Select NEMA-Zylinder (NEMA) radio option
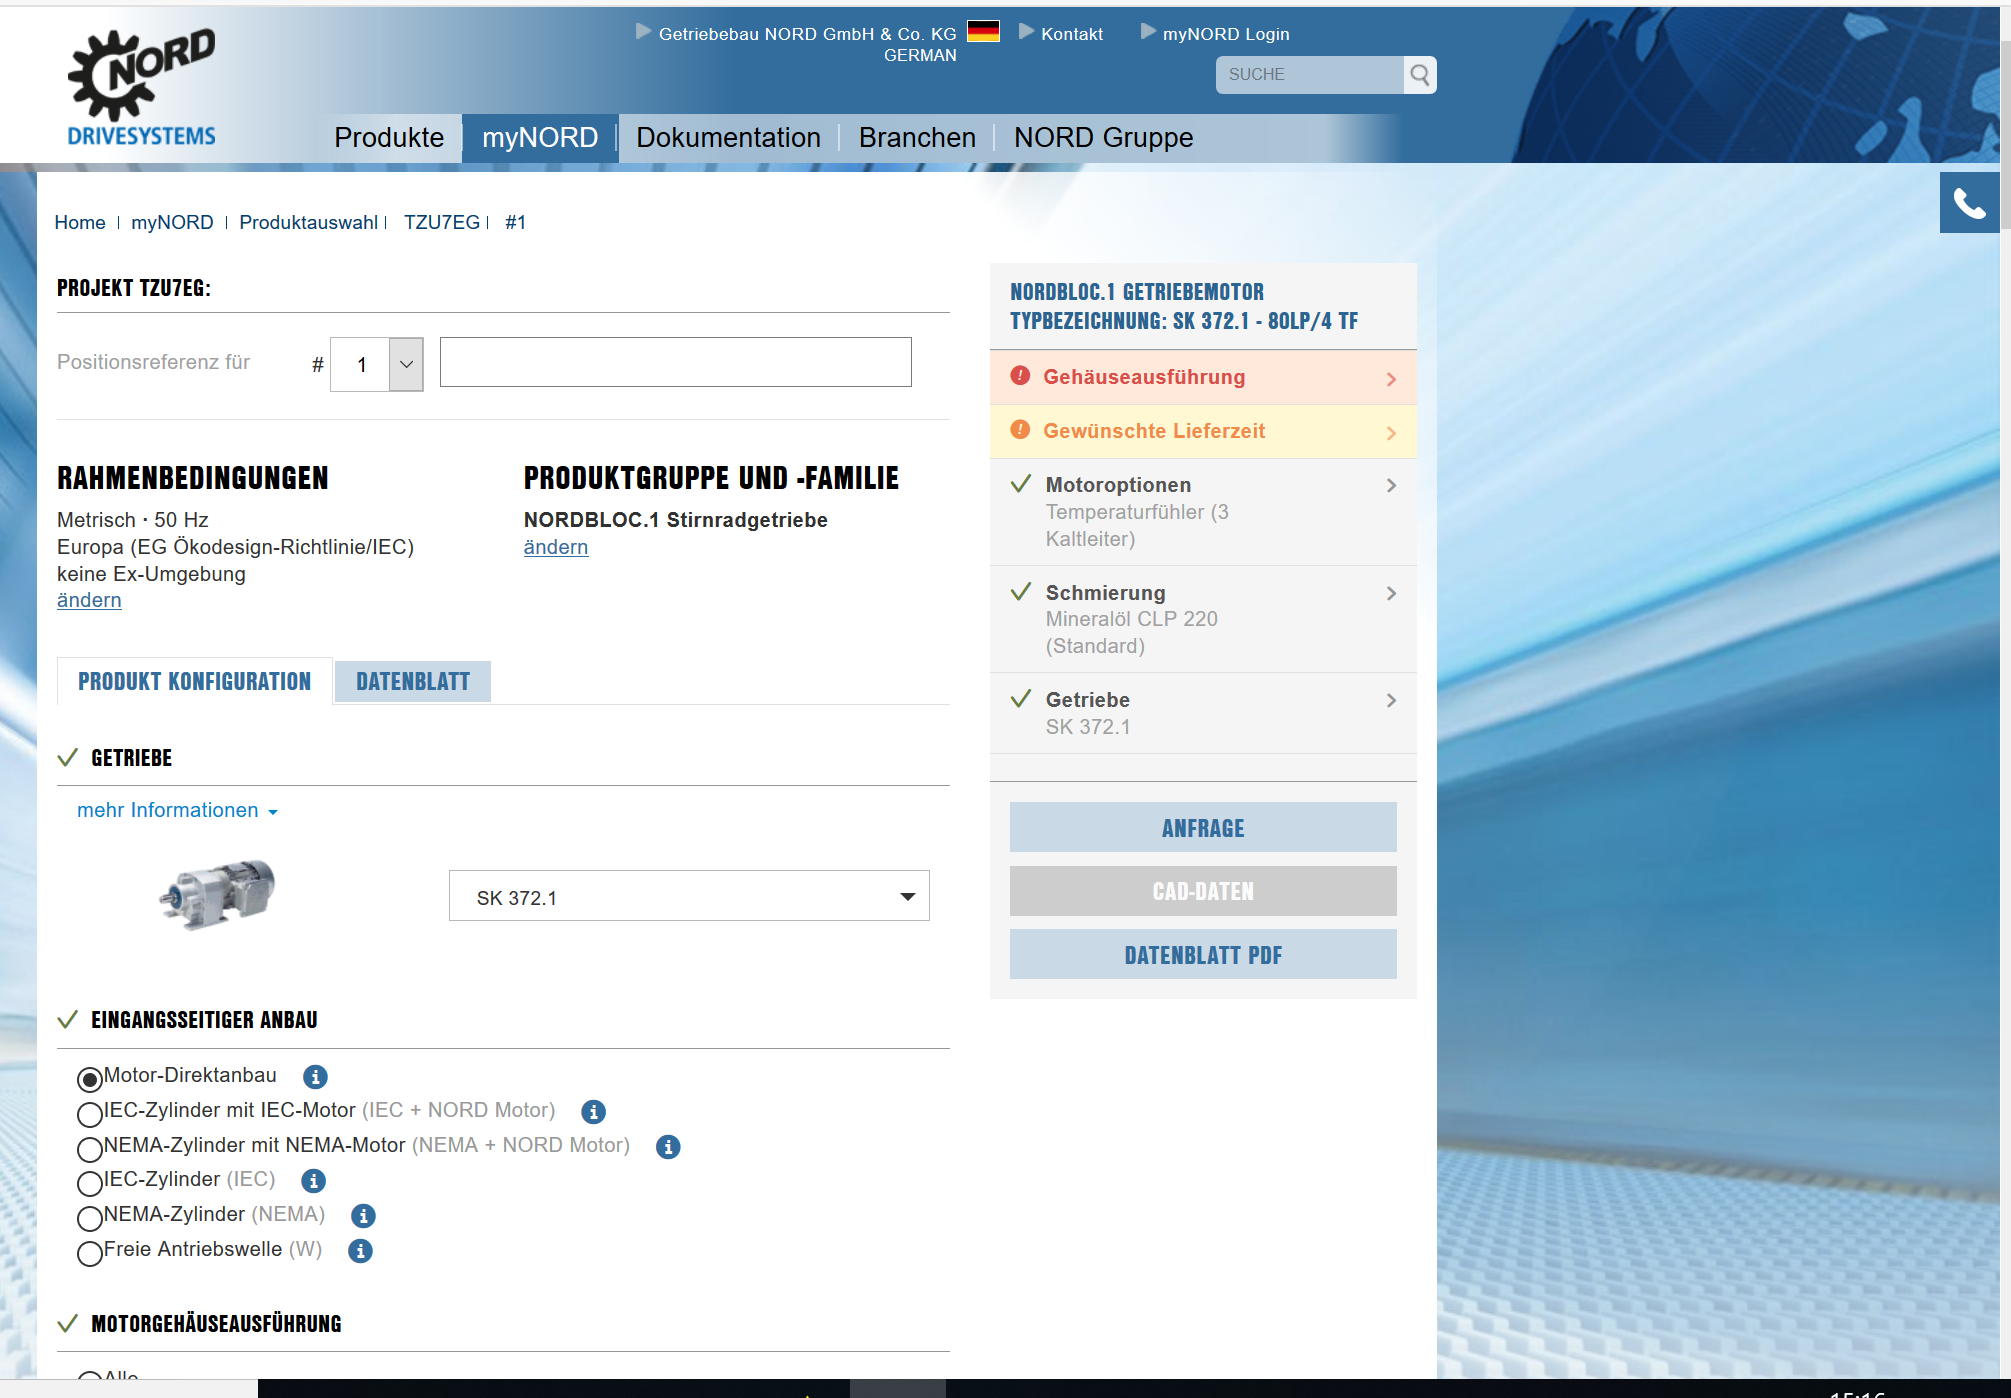Viewport: 2011px width, 1398px height. coord(90,1218)
